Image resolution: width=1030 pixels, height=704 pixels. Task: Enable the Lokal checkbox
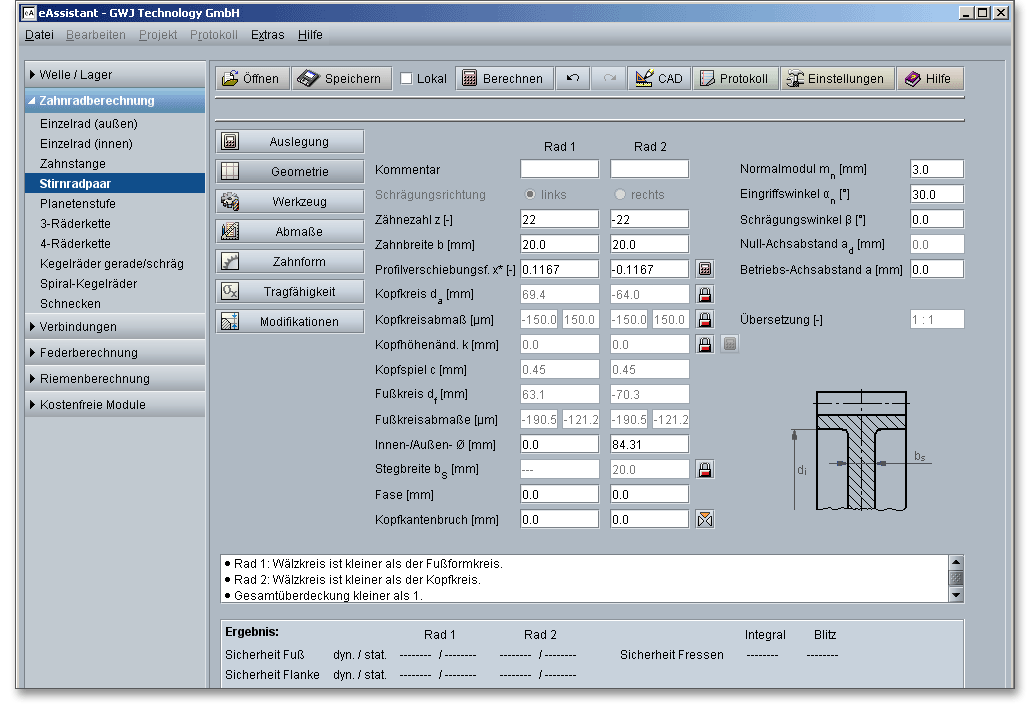click(x=406, y=79)
